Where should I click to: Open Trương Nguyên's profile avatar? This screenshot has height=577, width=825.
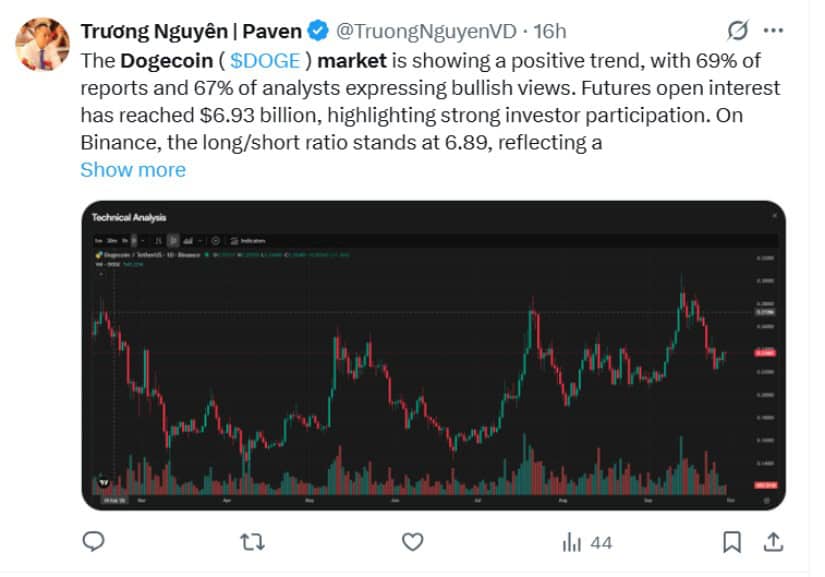(42, 45)
